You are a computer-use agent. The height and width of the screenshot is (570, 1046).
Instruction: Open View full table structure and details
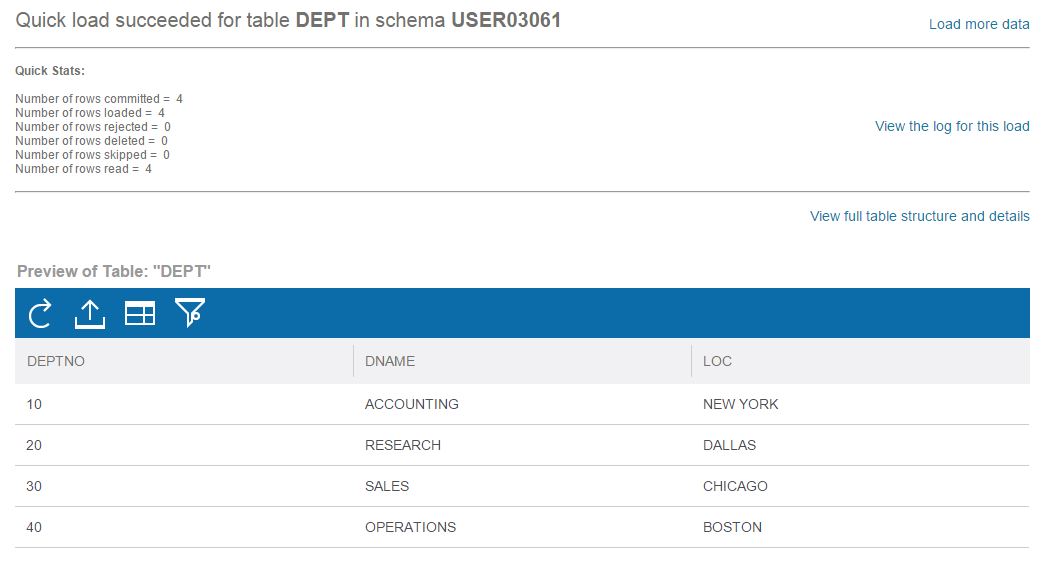click(x=919, y=216)
